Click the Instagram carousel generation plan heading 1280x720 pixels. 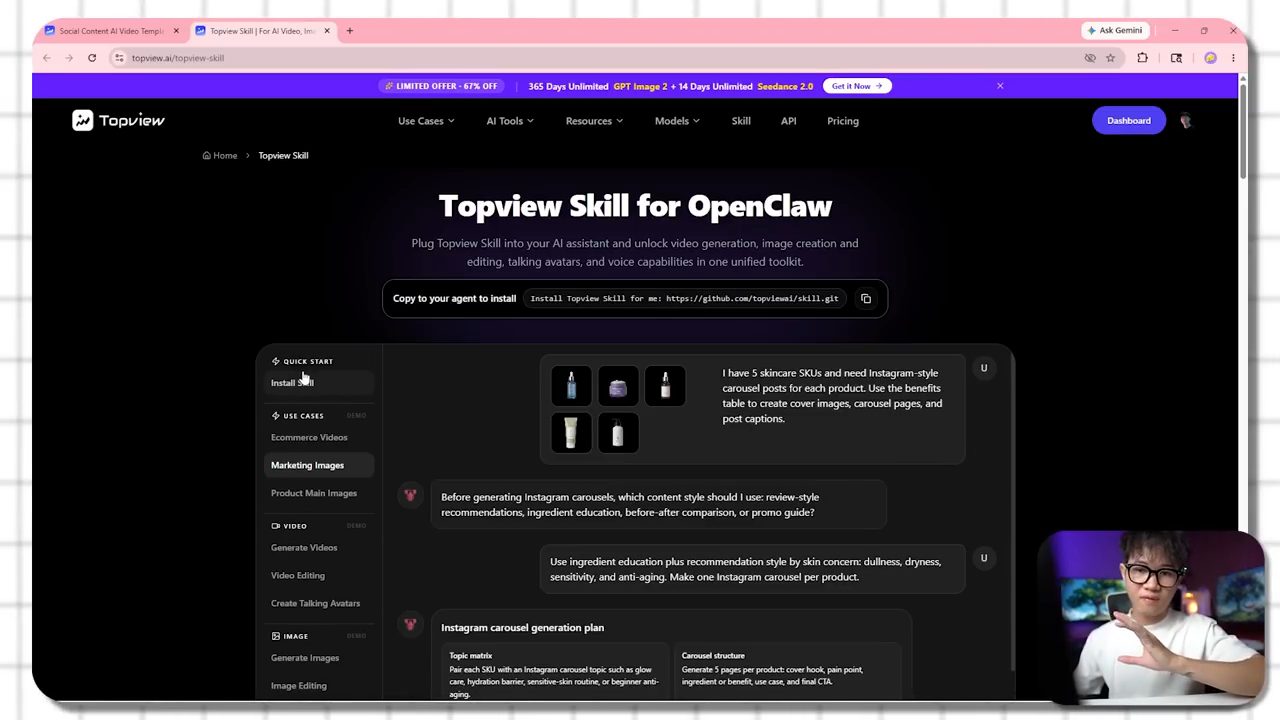tap(522, 628)
